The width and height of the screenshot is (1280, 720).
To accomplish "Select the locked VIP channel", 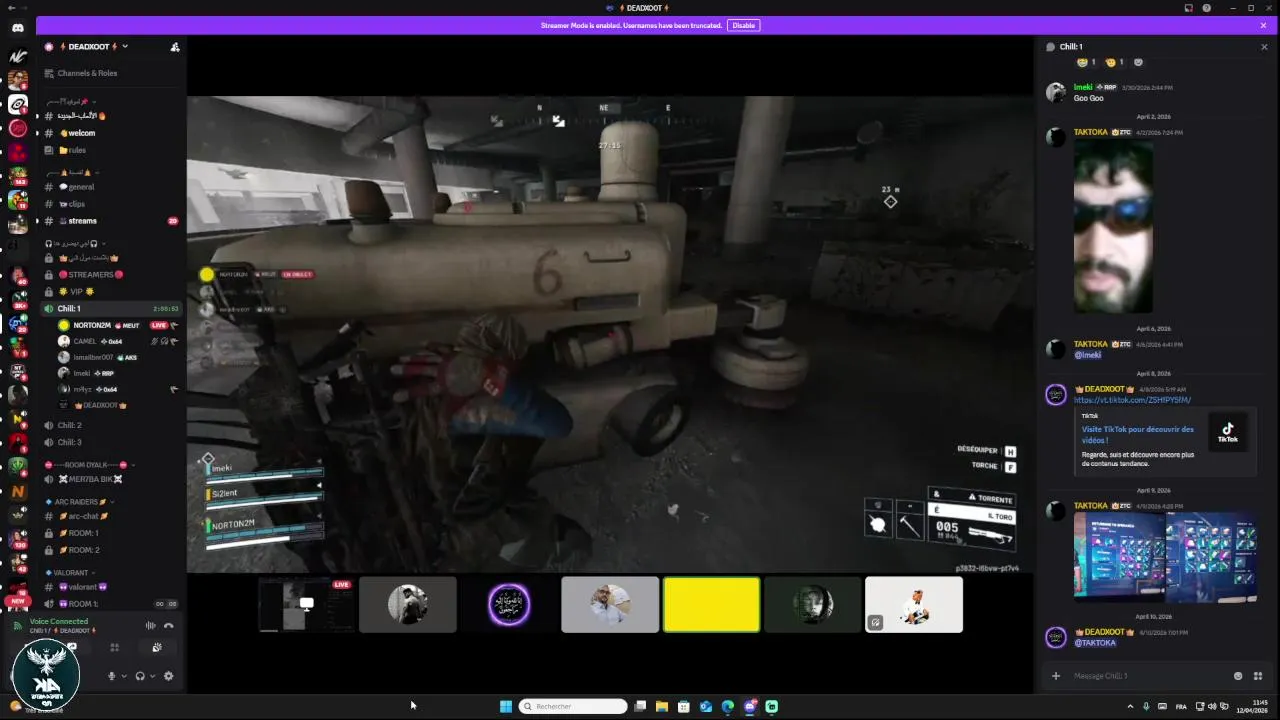I will tap(110, 291).
